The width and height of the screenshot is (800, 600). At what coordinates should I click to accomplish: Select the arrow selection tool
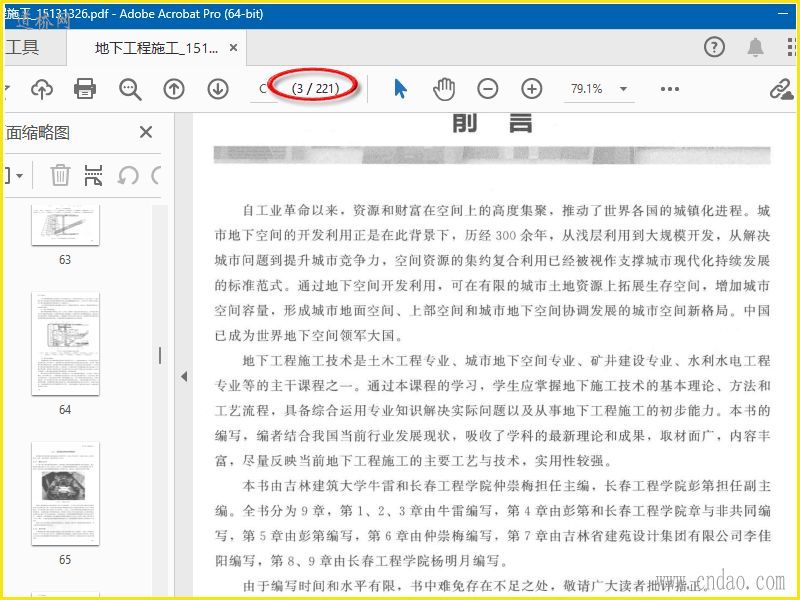point(401,89)
